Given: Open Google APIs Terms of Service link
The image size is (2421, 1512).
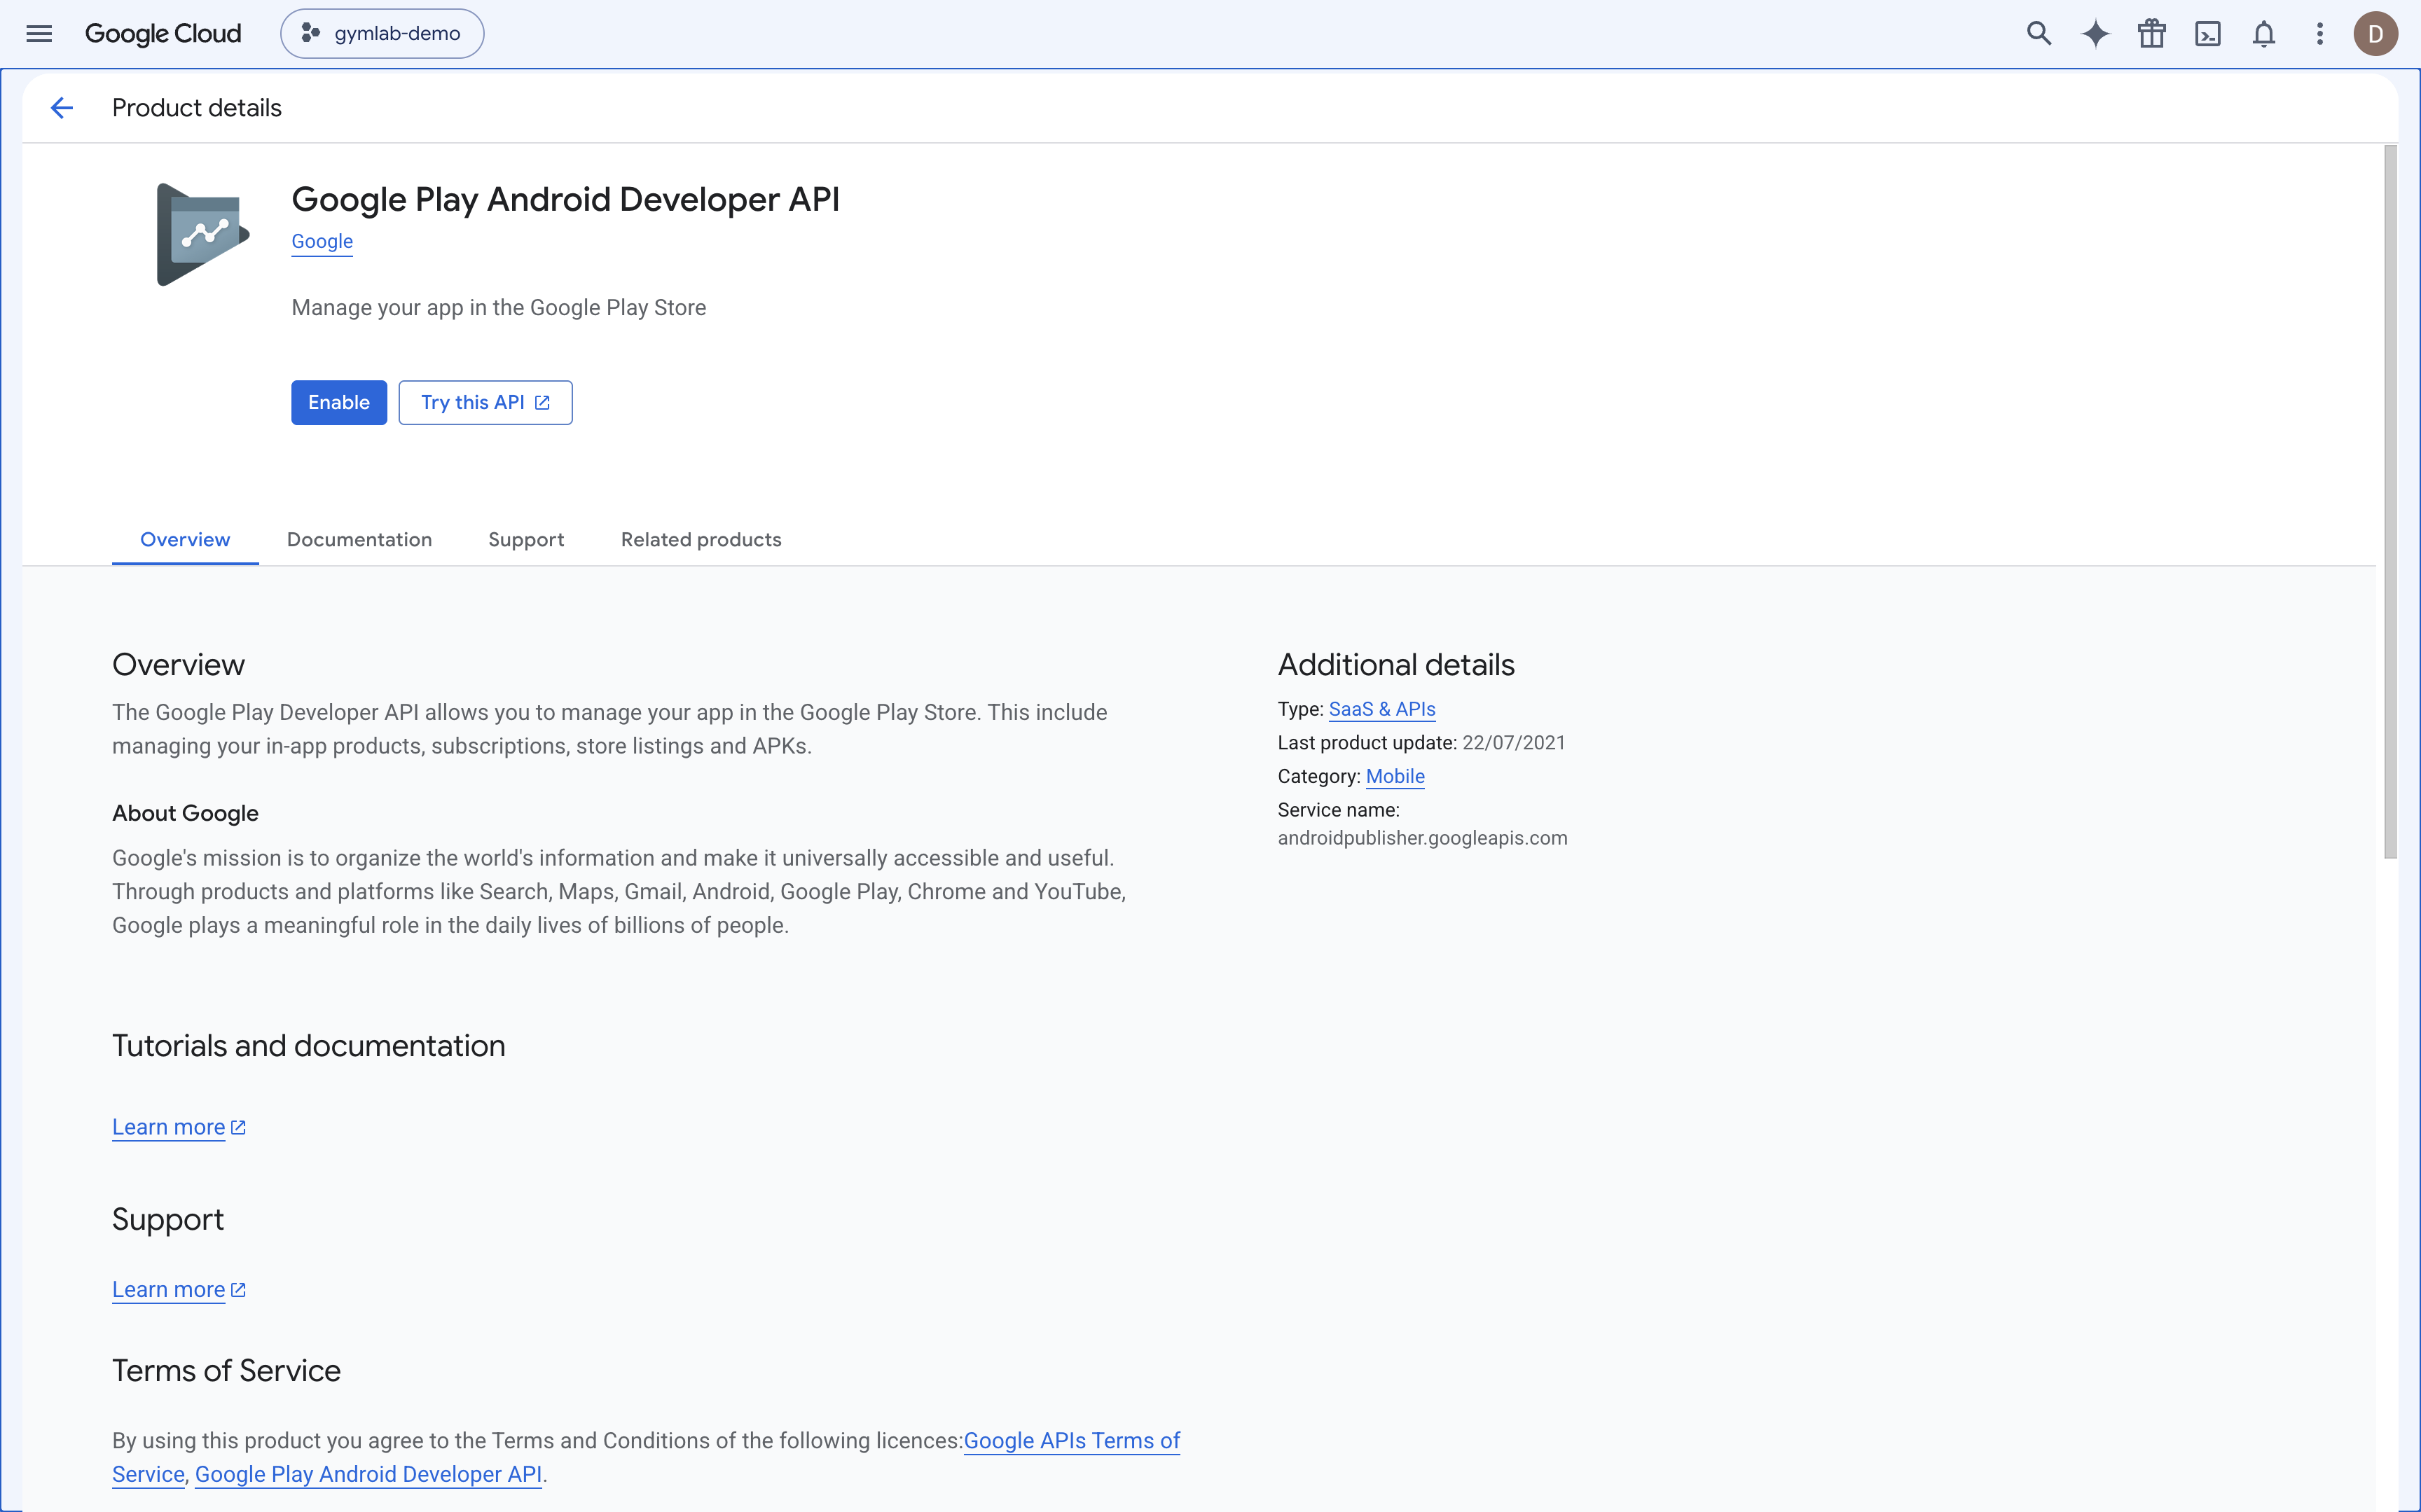Looking at the screenshot, I should [x=1071, y=1441].
